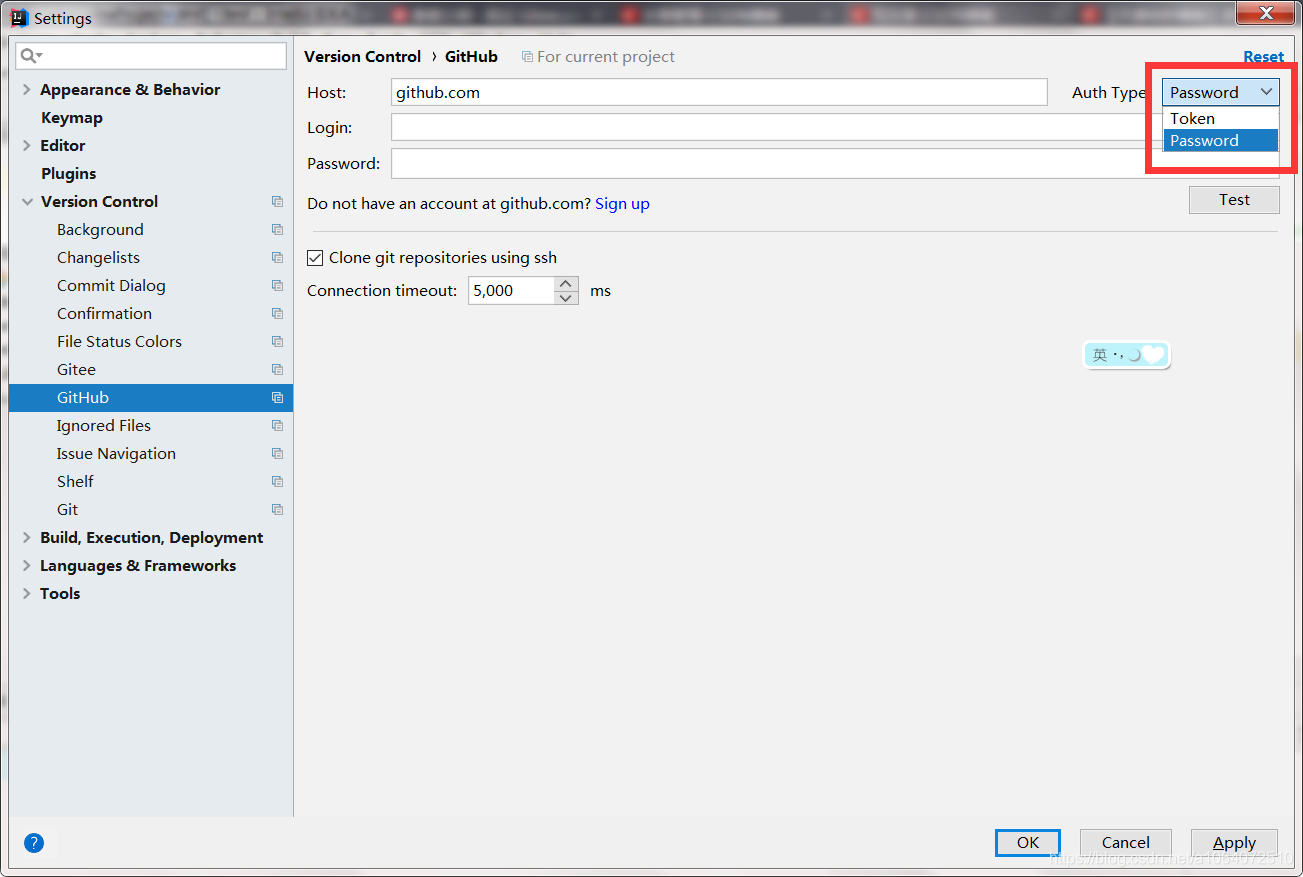Click the Connection timeout value field
The width and height of the screenshot is (1303, 877).
511,291
